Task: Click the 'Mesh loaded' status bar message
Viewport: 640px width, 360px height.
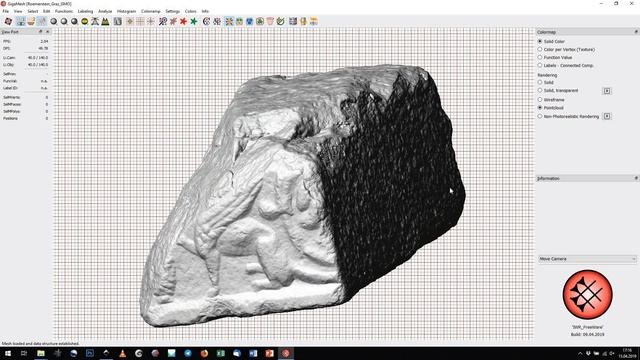Action: coord(40,344)
